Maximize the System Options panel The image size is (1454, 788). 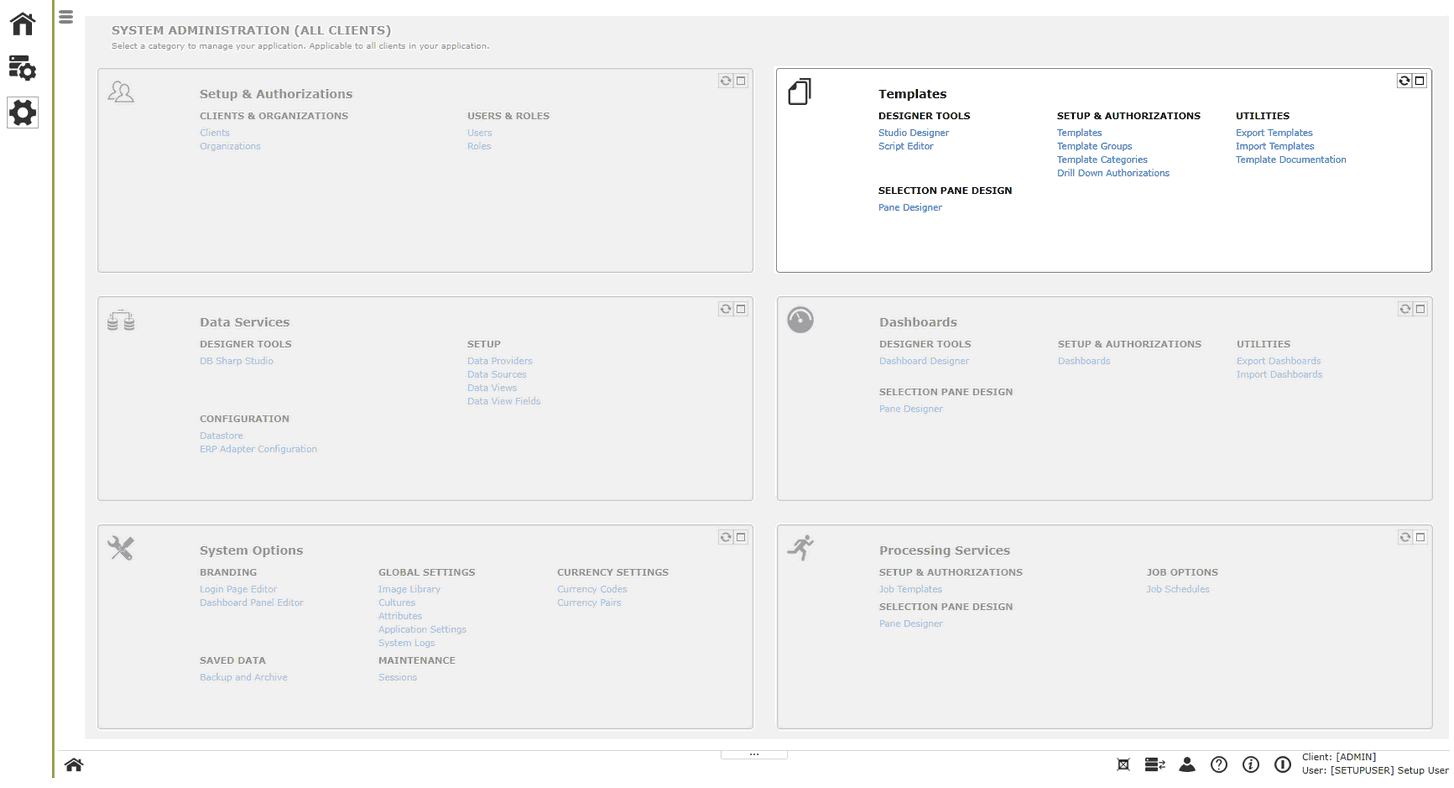(741, 537)
